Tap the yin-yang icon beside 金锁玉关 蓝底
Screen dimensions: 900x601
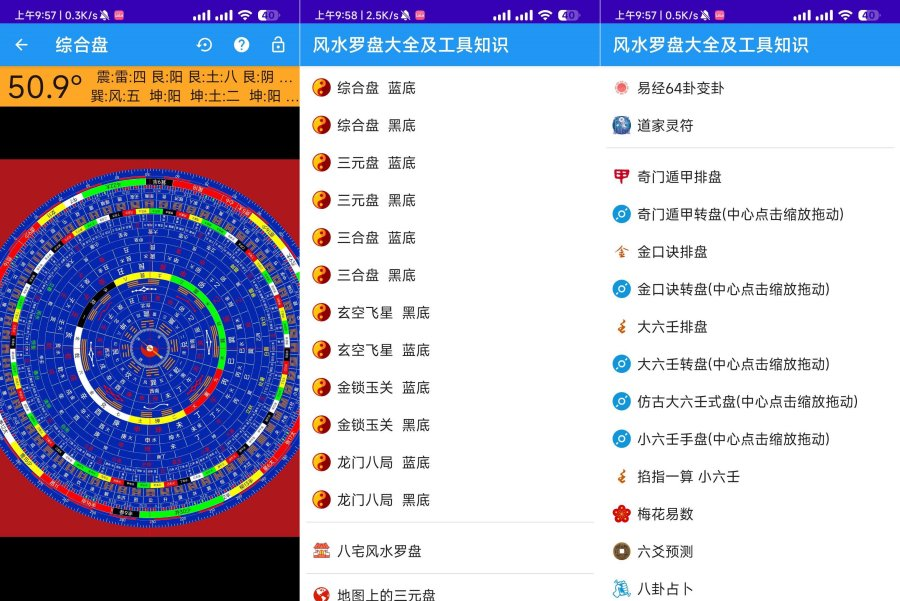coord(321,387)
